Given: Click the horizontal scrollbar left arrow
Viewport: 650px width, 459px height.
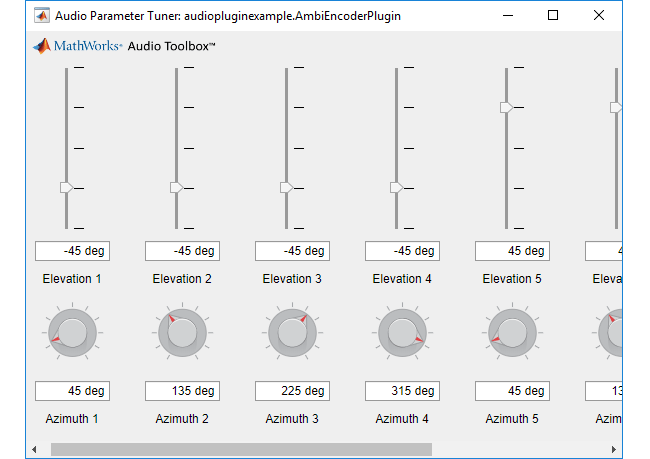Looking at the screenshot, I should tap(34, 449).
